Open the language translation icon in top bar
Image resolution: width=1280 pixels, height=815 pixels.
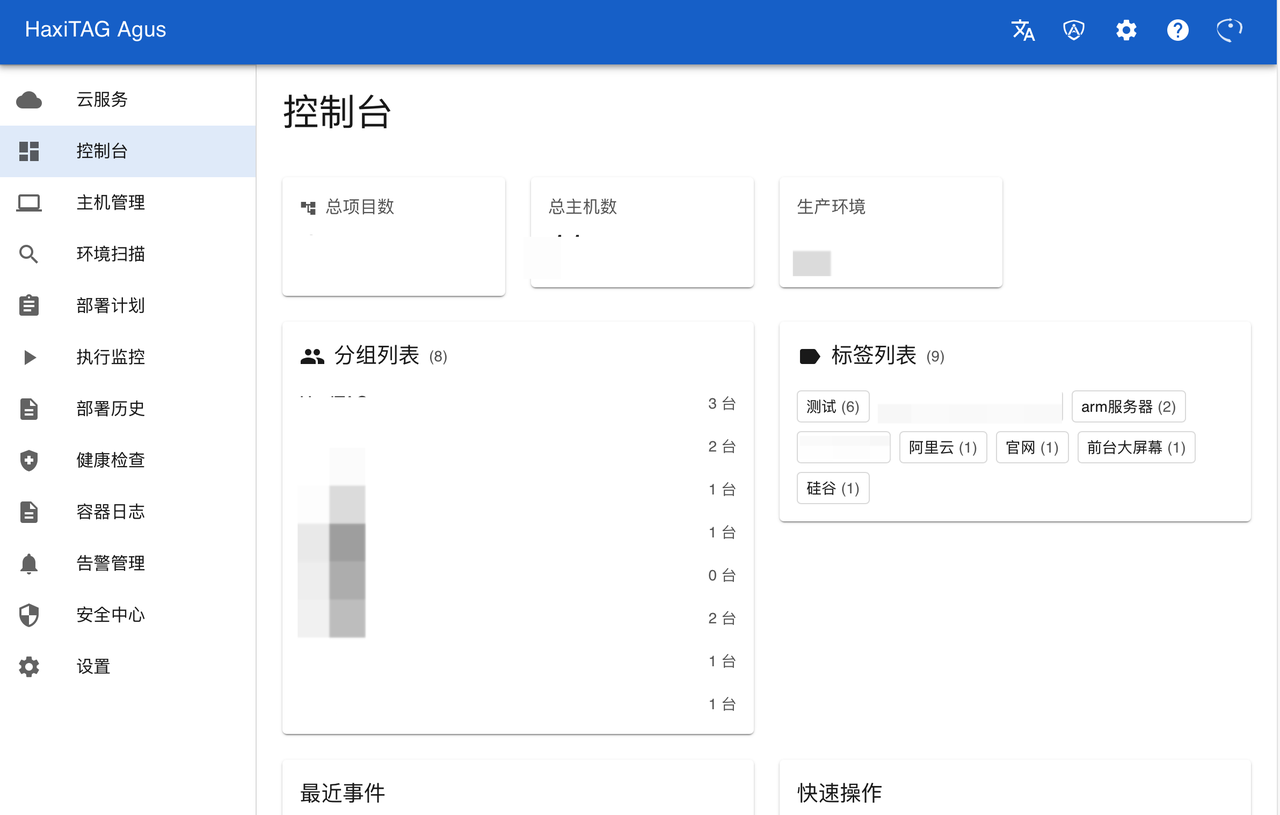tap(1023, 30)
